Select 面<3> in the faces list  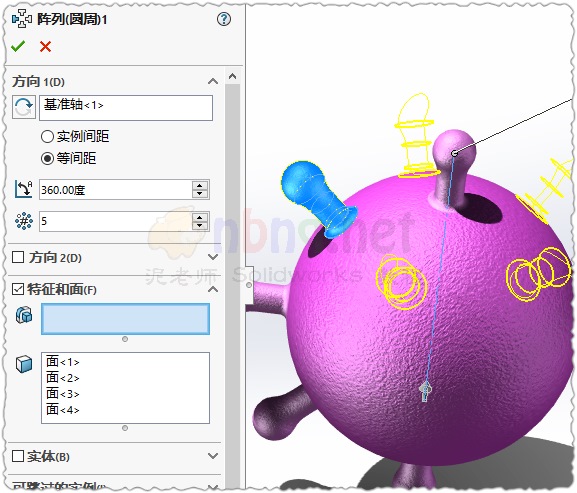tap(63, 394)
